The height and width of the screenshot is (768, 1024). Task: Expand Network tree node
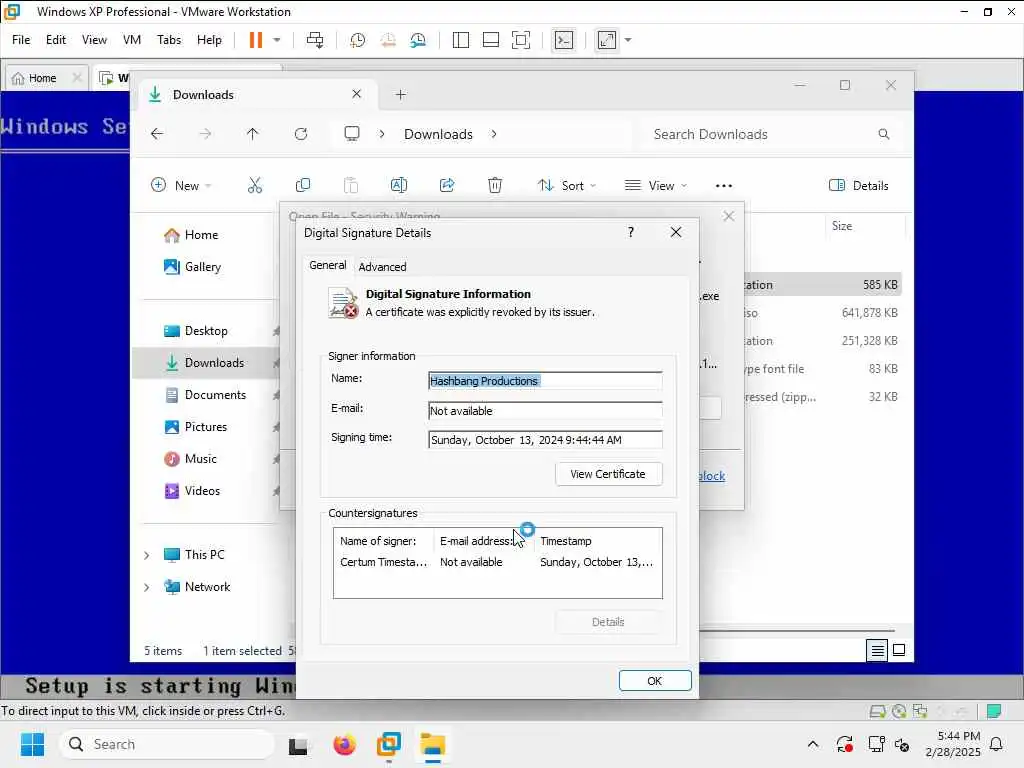tap(146, 587)
